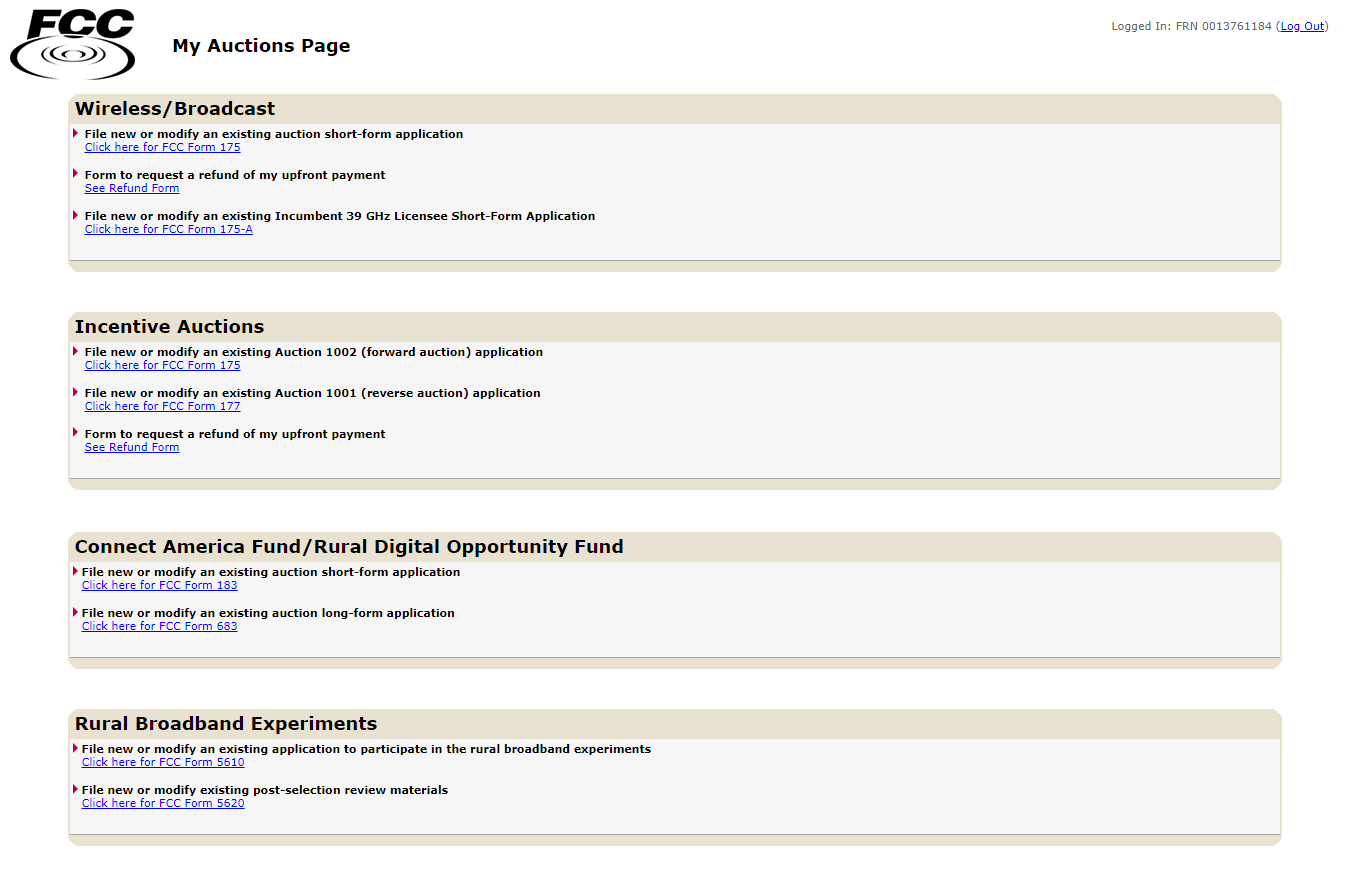
Task: Click red arrow beside auction long-form application
Action: tap(75, 612)
